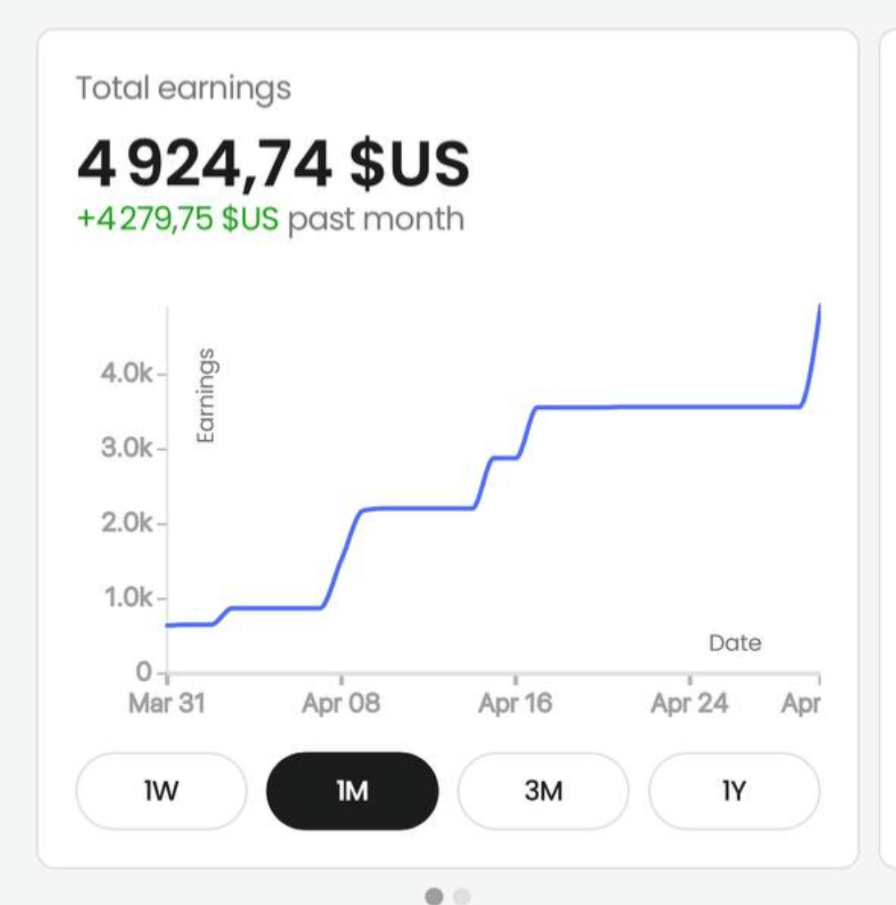Click the Total earnings heading

pos(183,88)
